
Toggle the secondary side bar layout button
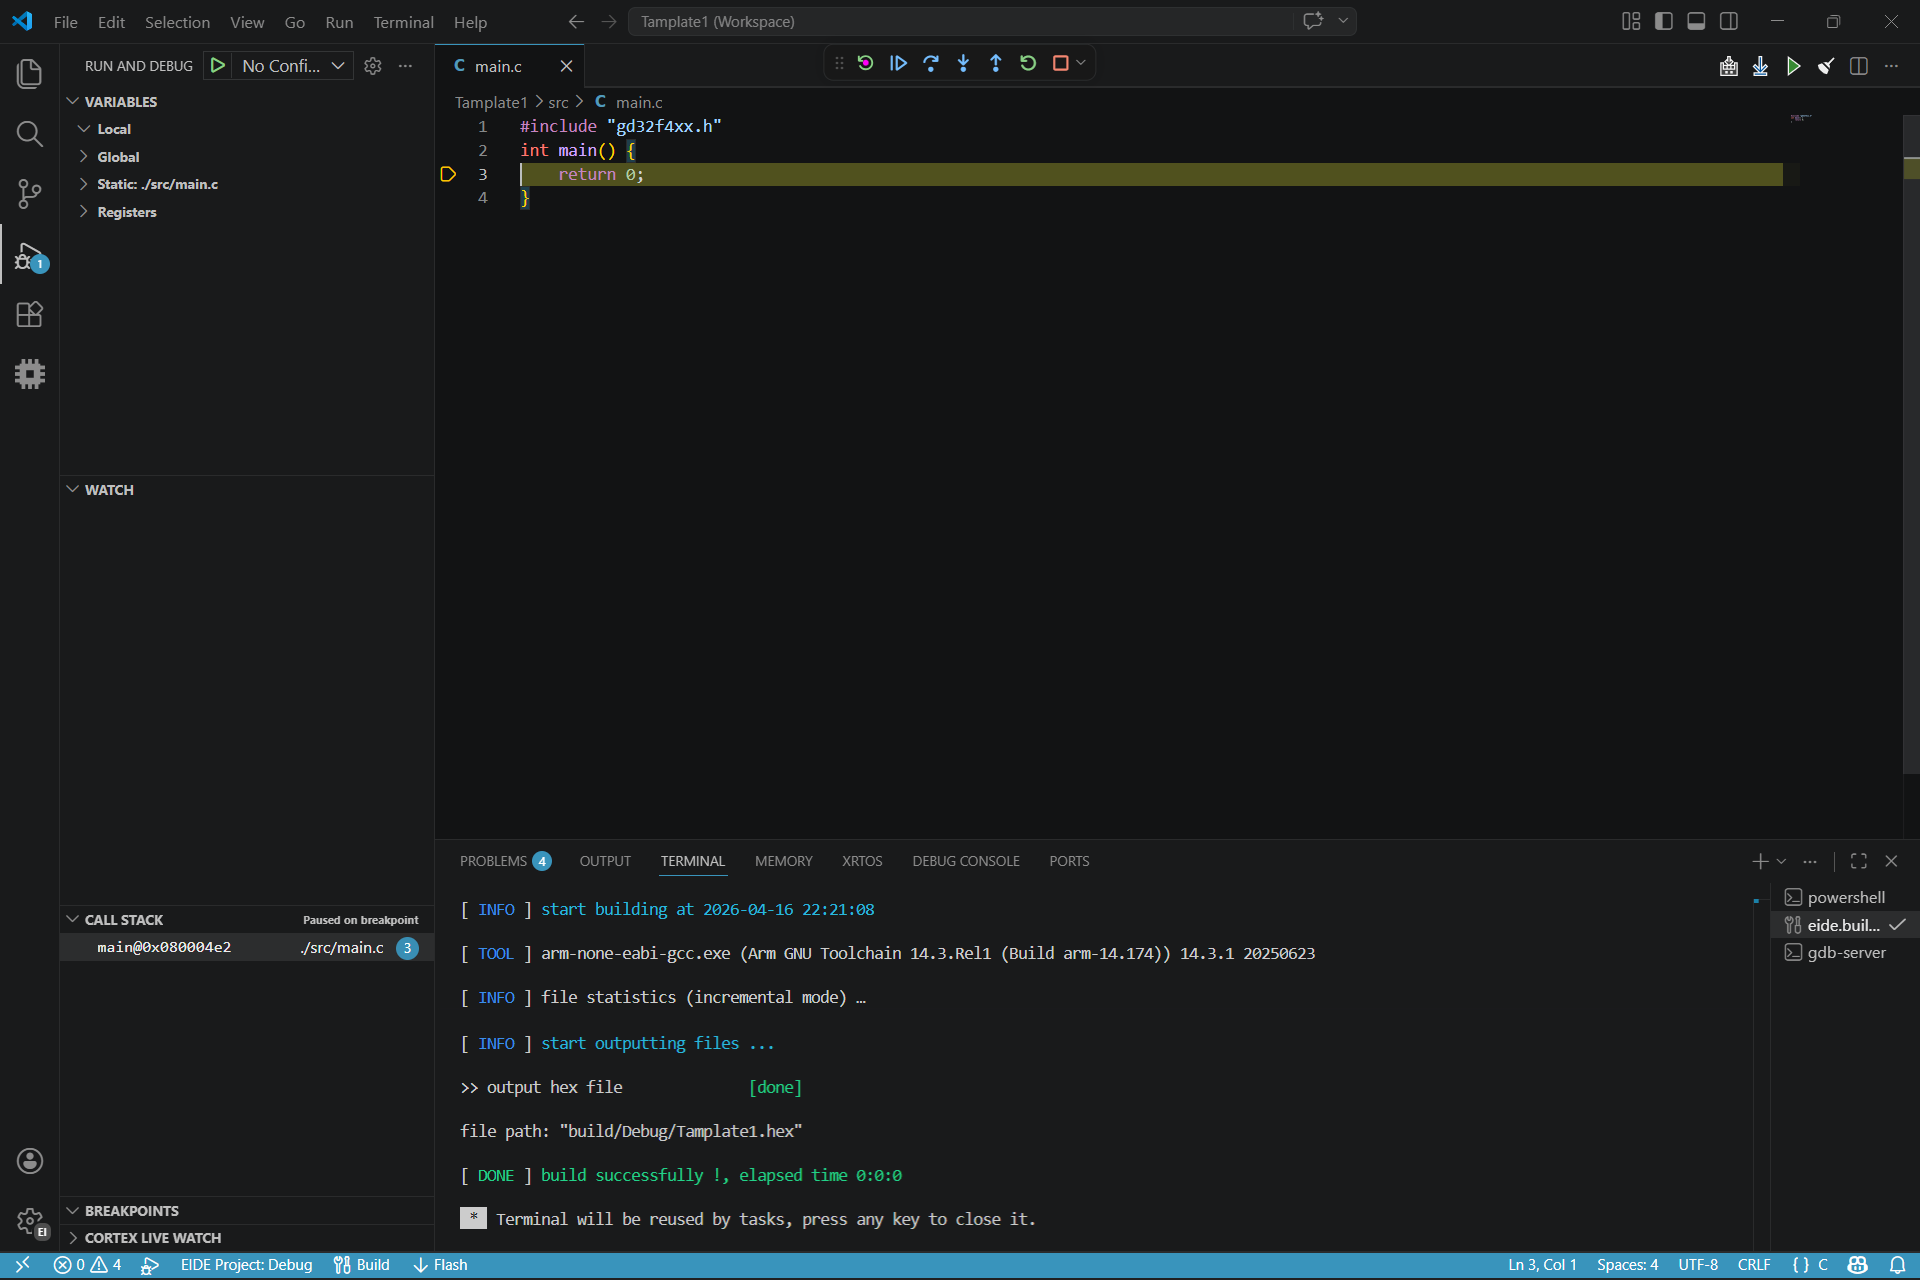pos(1729,21)
